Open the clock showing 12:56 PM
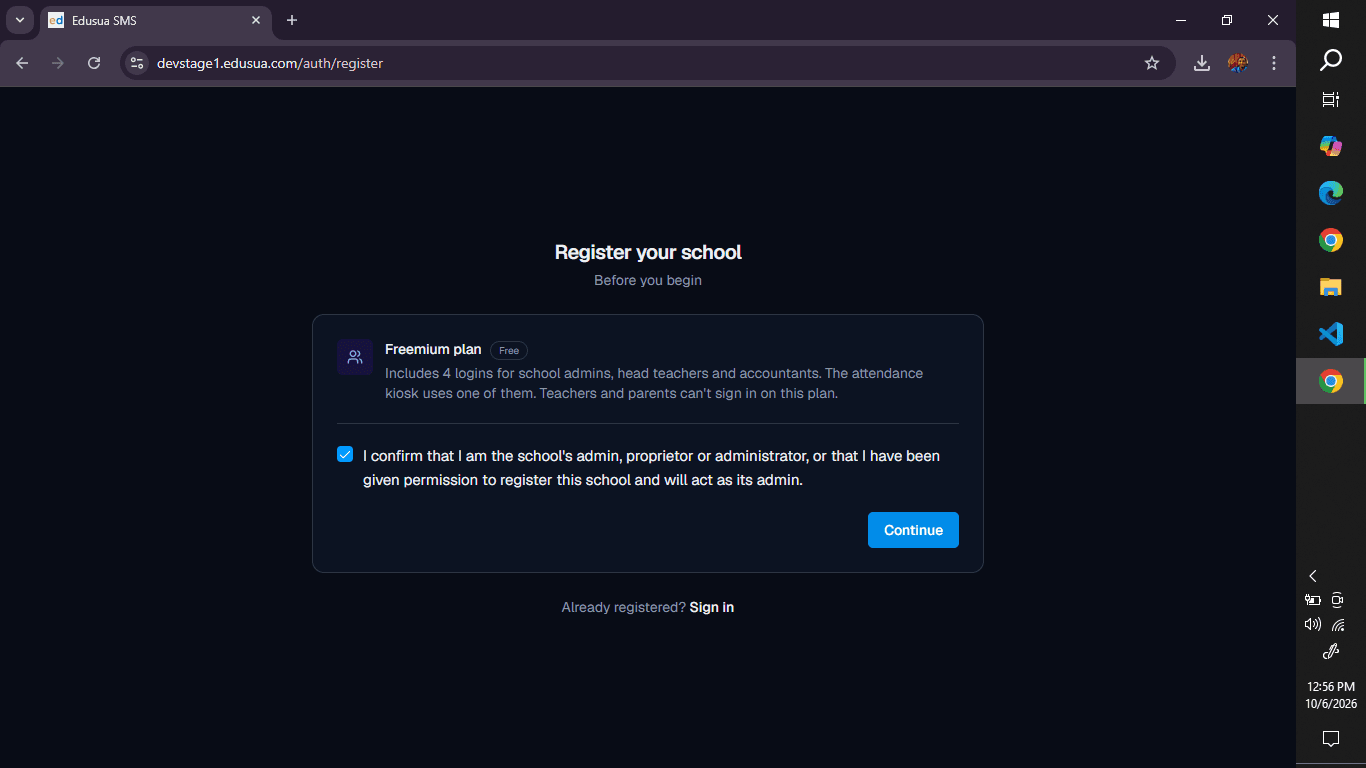1366x768 pixels. (x=1331, y=695)
